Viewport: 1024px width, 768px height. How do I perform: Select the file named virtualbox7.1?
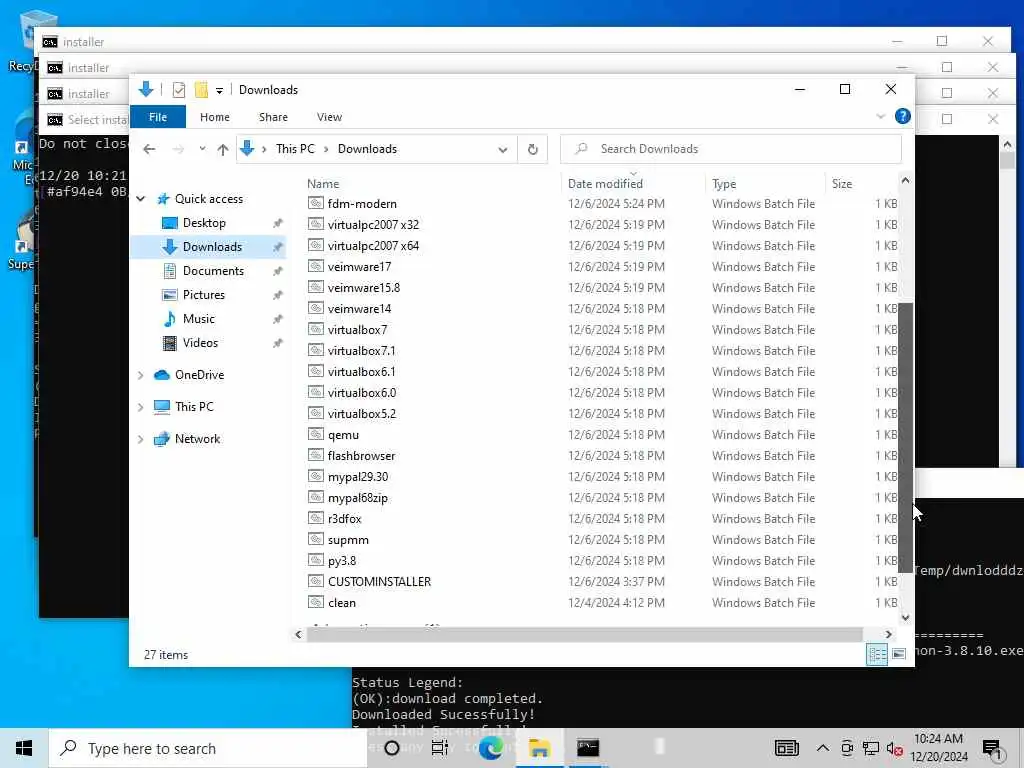pos(361,351)
